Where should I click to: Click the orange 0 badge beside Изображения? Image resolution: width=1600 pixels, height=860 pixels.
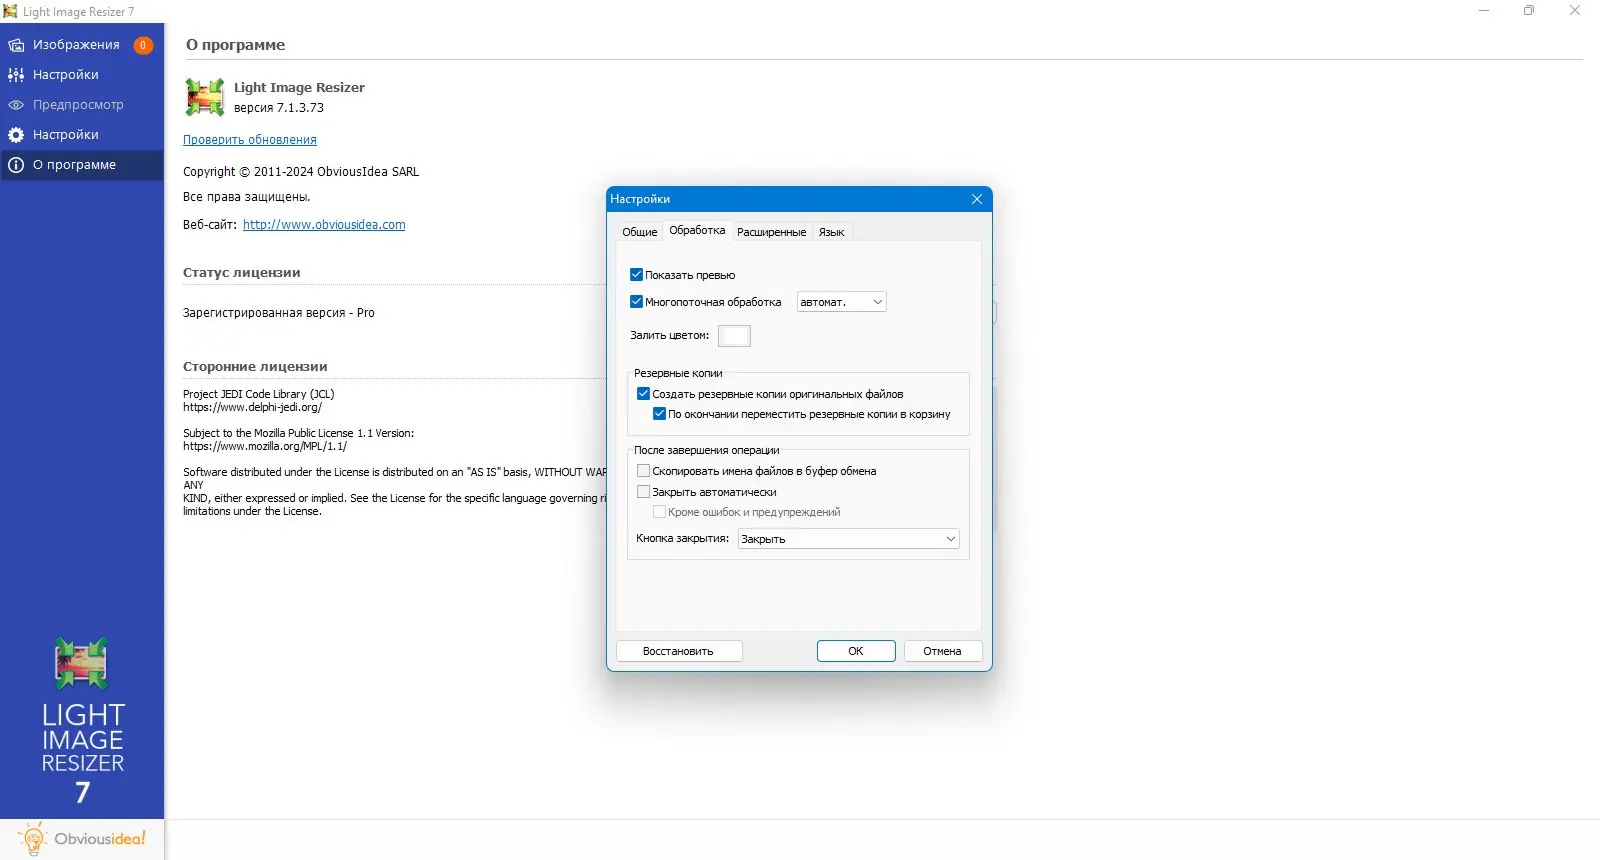tap(143, 45)
